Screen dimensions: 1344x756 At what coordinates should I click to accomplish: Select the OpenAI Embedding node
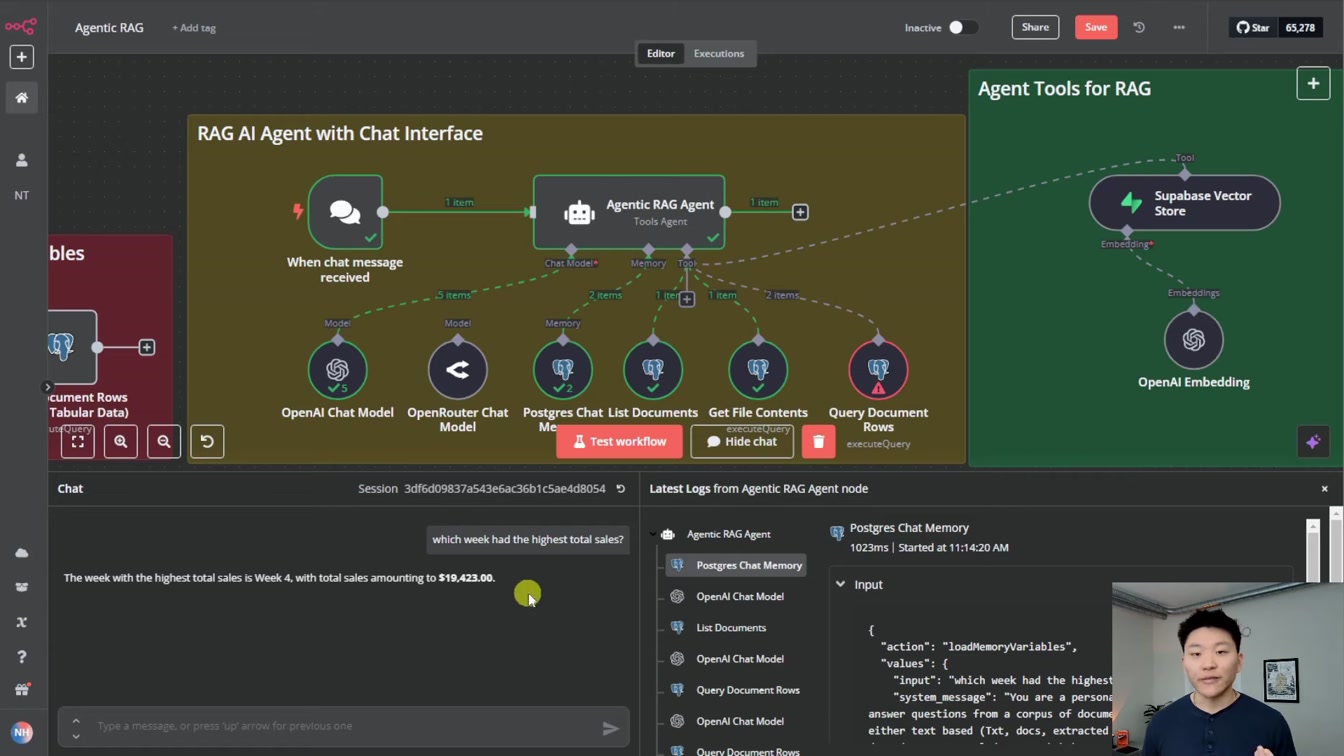(1194, 340)
